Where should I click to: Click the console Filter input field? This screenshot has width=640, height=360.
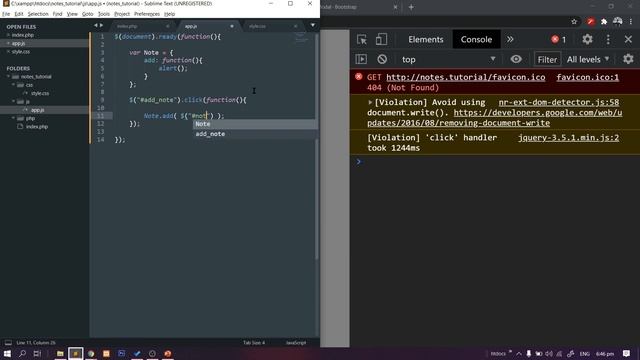coord(547,59)
